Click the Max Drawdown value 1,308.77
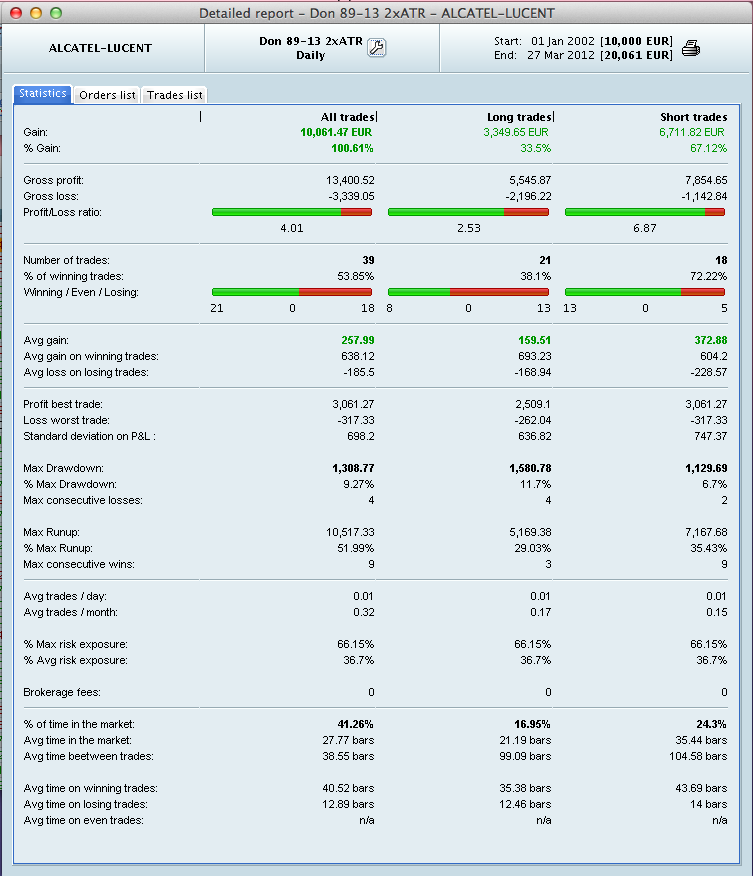 pos(354,468)
